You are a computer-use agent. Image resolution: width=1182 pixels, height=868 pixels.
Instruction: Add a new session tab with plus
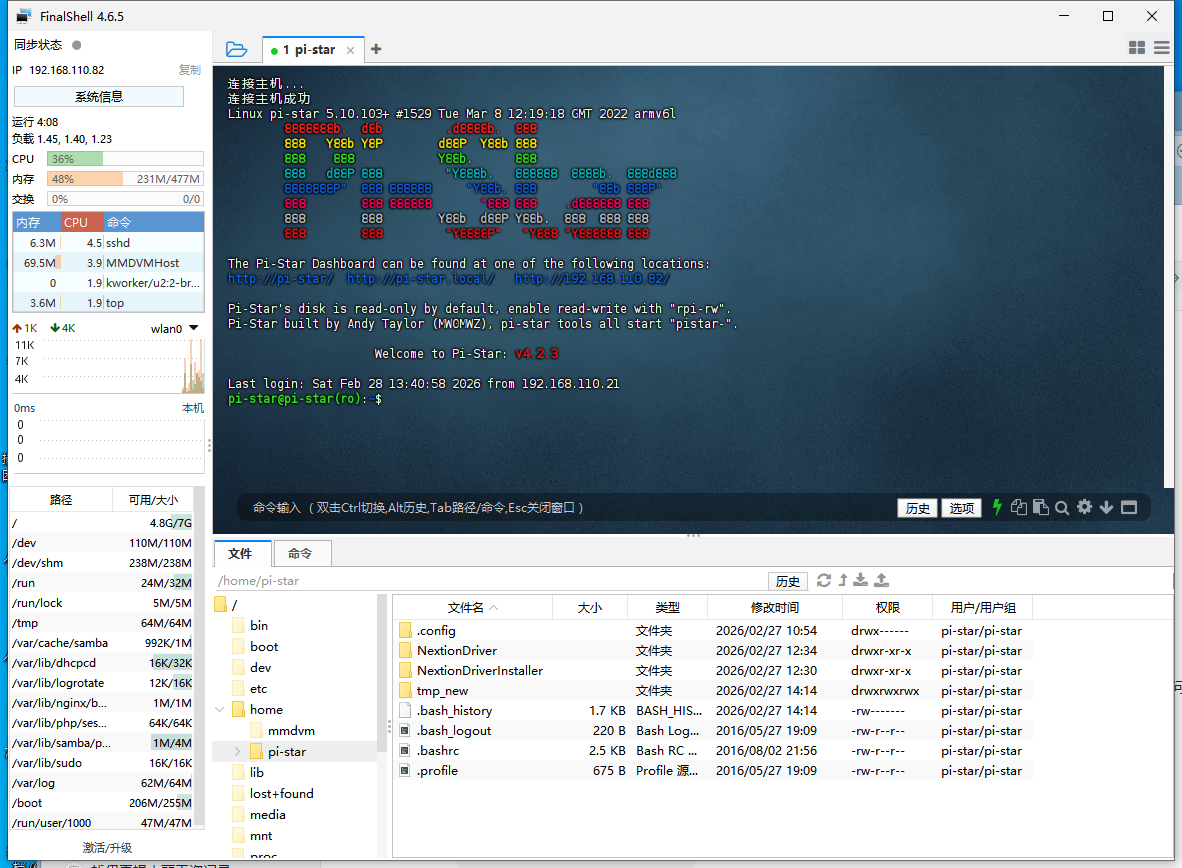(x=376, y=49)
